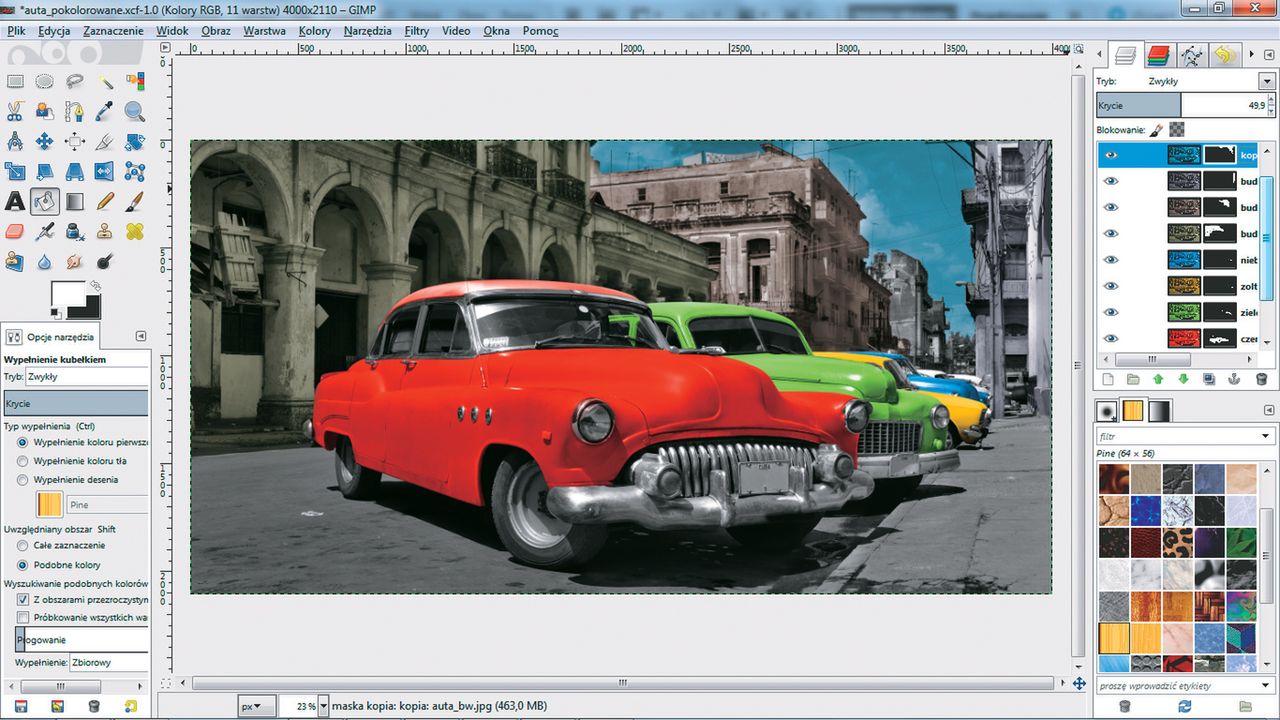The width and height of the screenshot is (1280, 720).
Task: Uncheck 'Z obszarami przezroczystymi' checkbox
Action: pyautogui.click(x=23, y=600)
